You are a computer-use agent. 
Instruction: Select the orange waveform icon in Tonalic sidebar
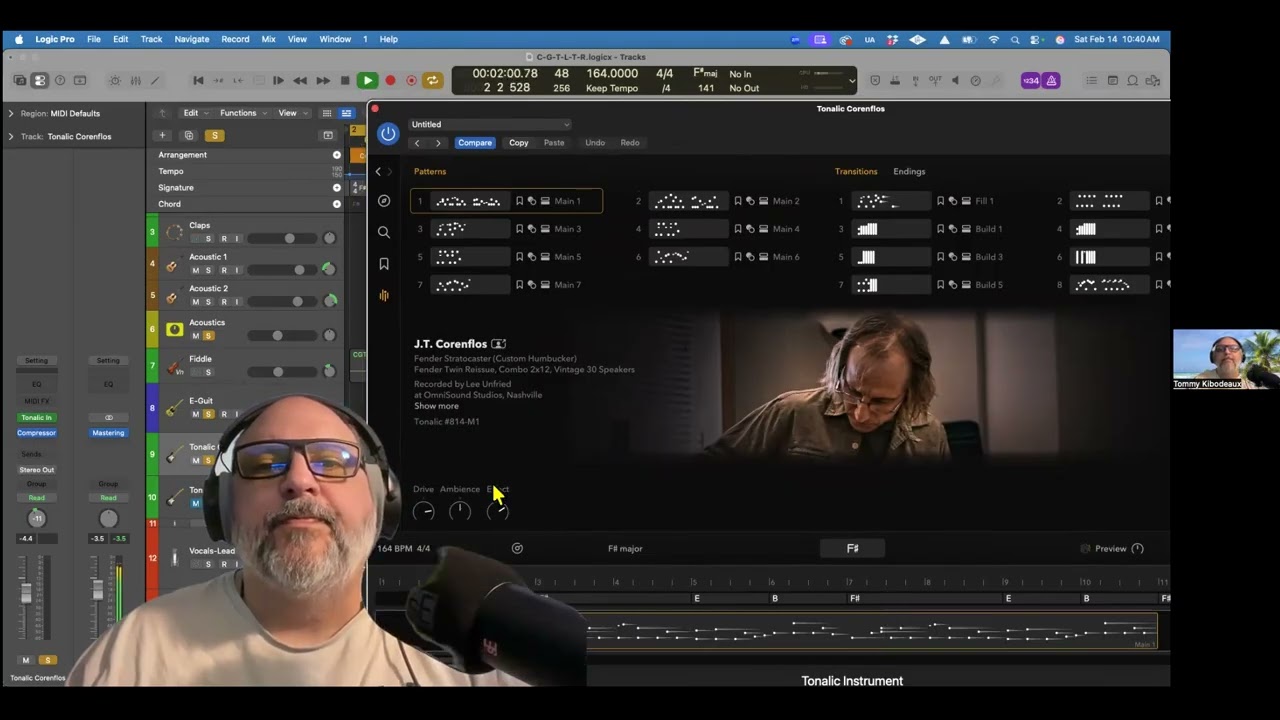point(384,296)
